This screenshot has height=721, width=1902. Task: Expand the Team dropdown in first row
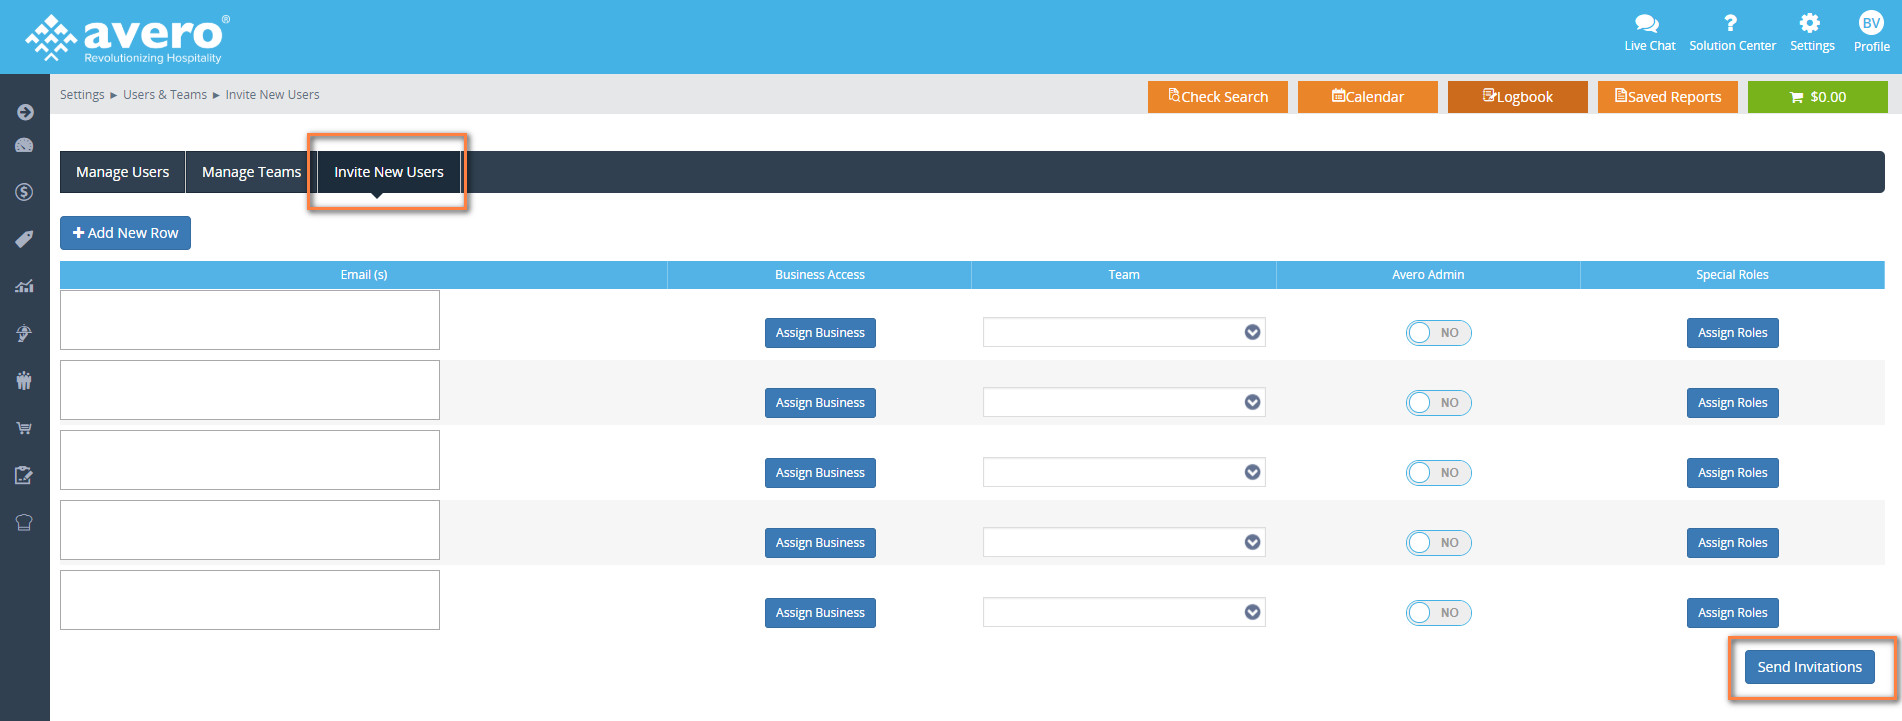pos(1124,333)
